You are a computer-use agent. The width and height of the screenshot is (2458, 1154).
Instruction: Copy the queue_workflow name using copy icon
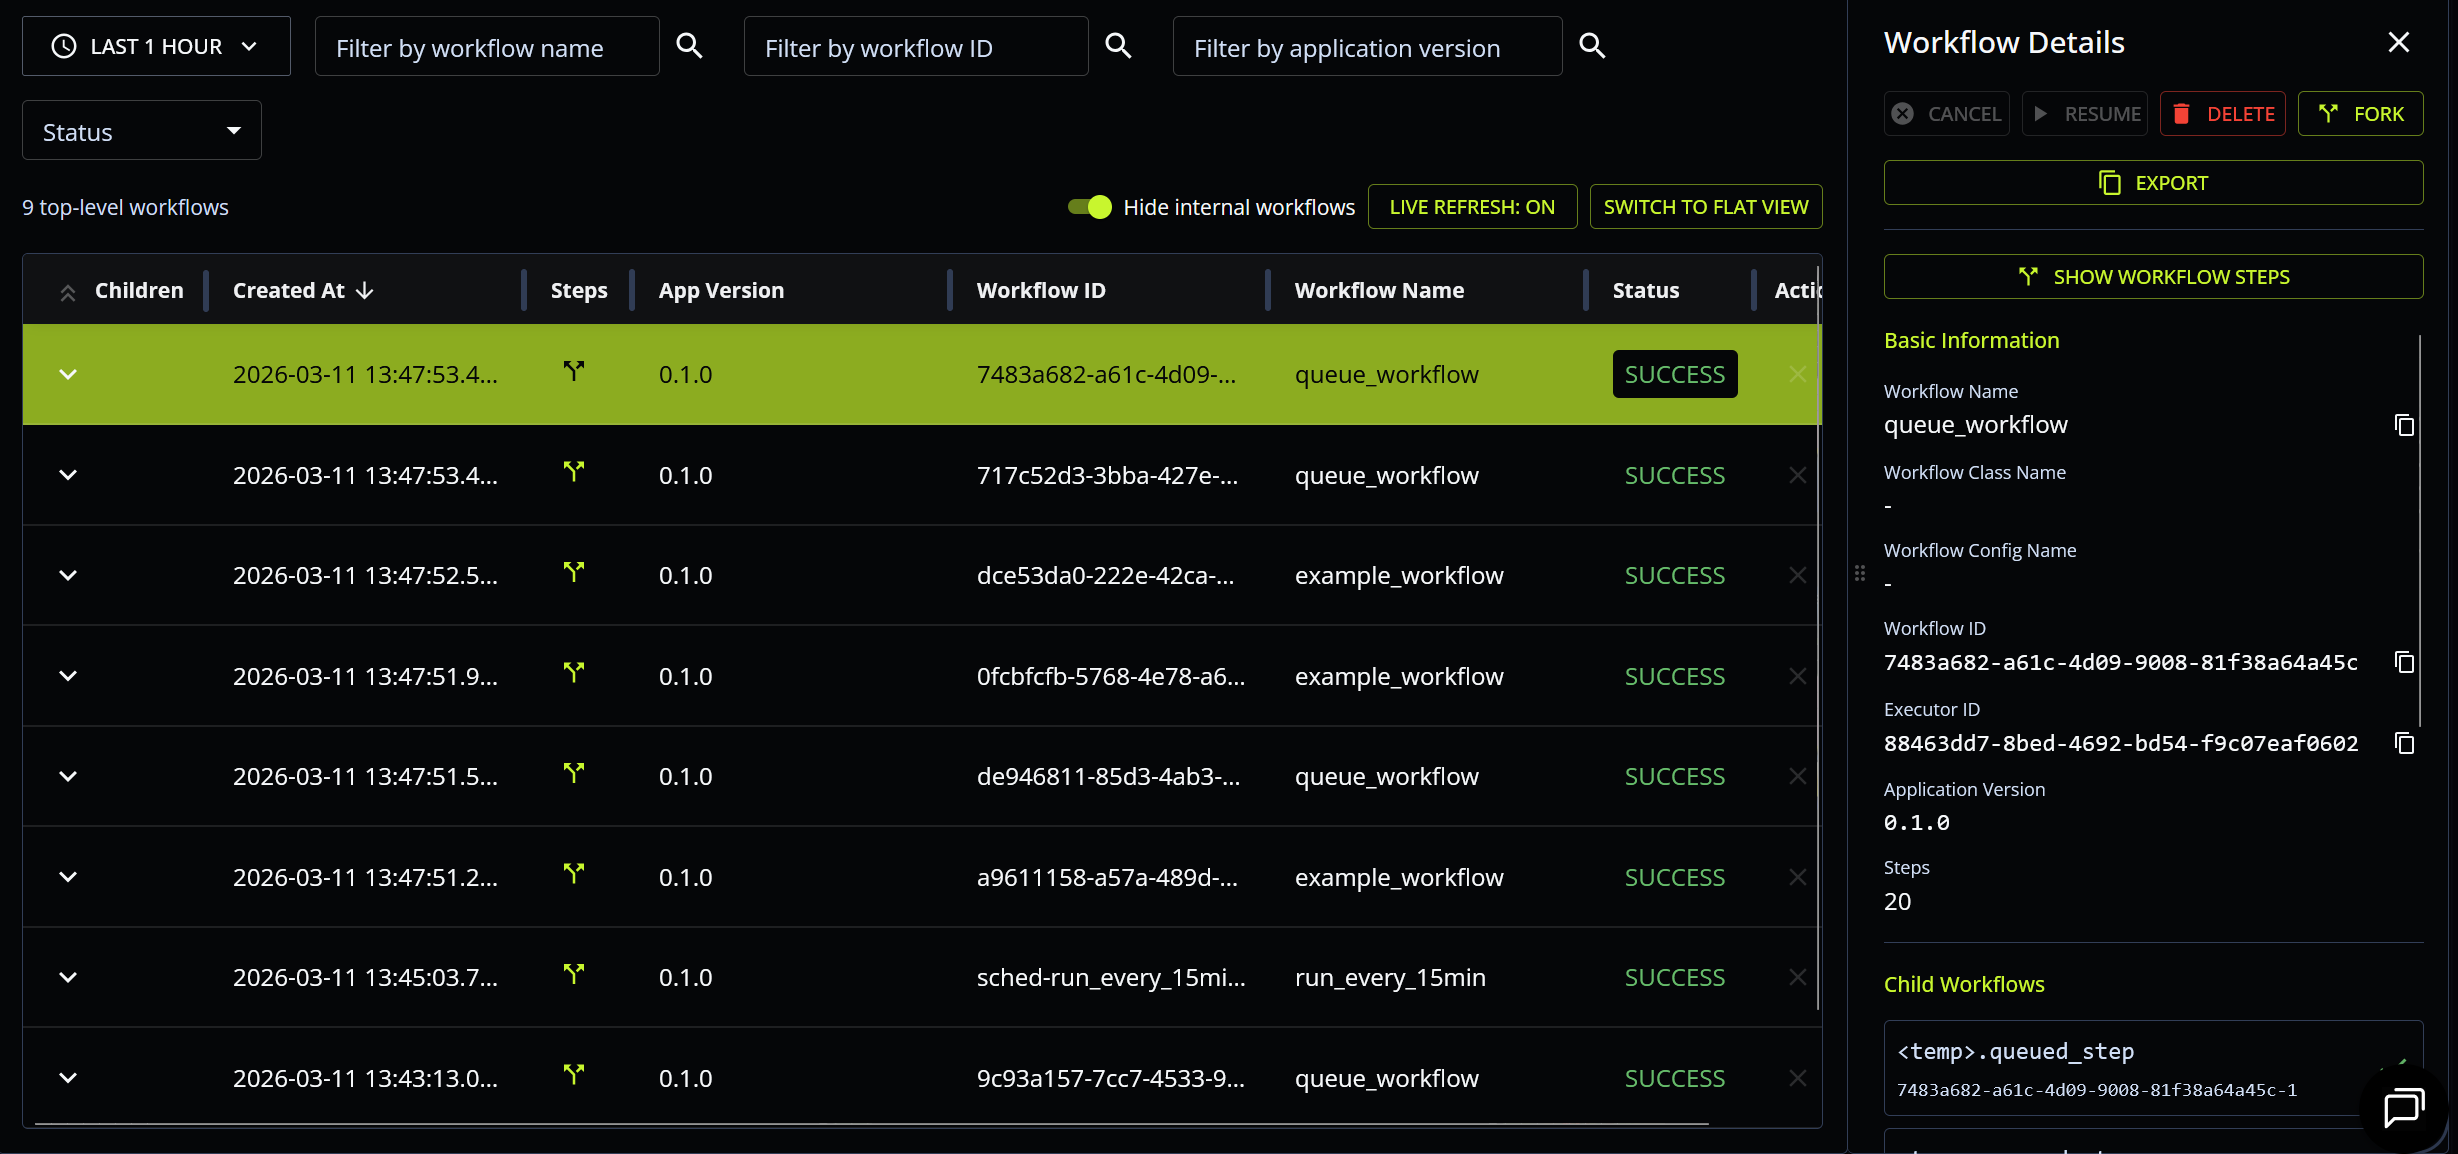(x=2404, y=425)
